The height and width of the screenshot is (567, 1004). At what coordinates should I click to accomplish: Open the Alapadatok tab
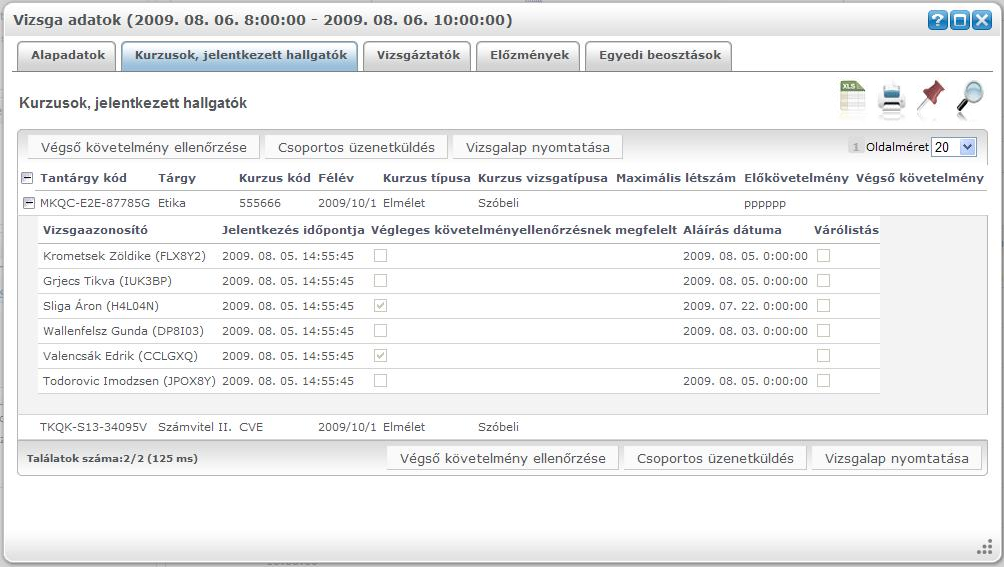tap(67, 56)
